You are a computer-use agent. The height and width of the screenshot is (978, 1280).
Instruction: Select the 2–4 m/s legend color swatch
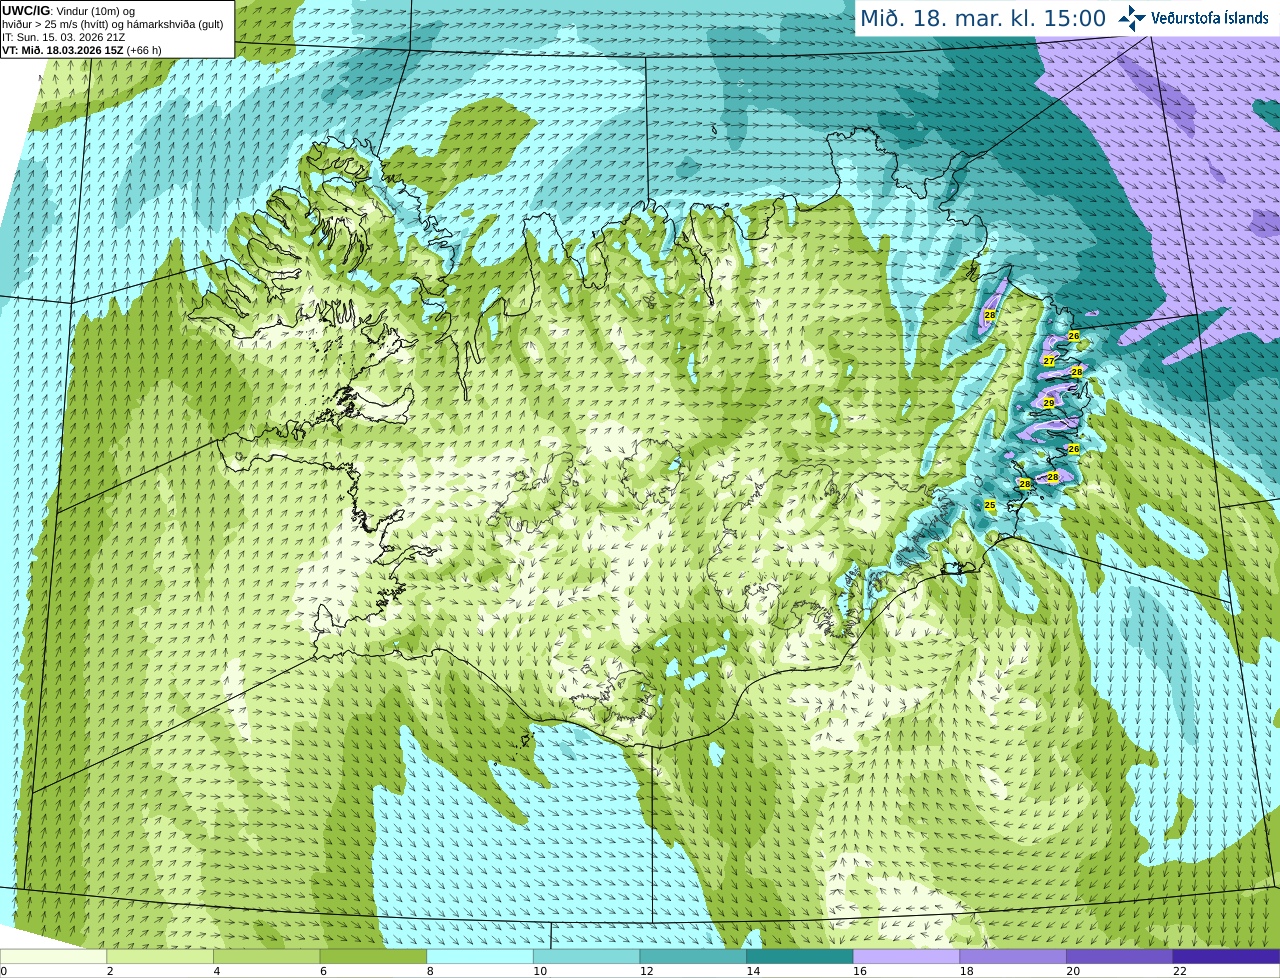(x=160, y=956)
